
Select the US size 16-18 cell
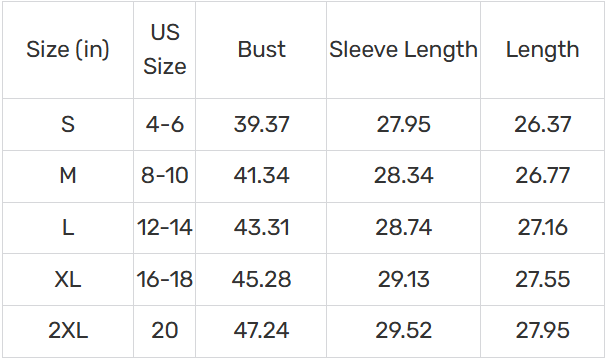coord(165,279)
